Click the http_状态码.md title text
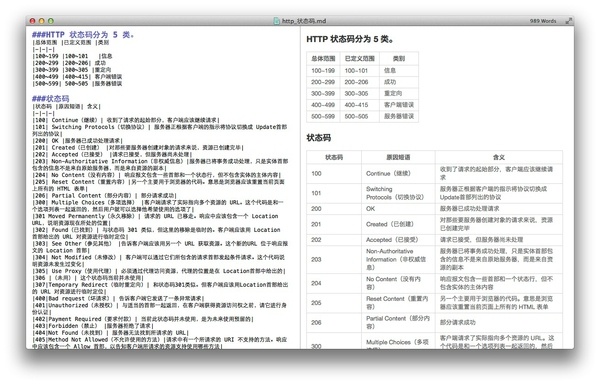 point(304,21)
